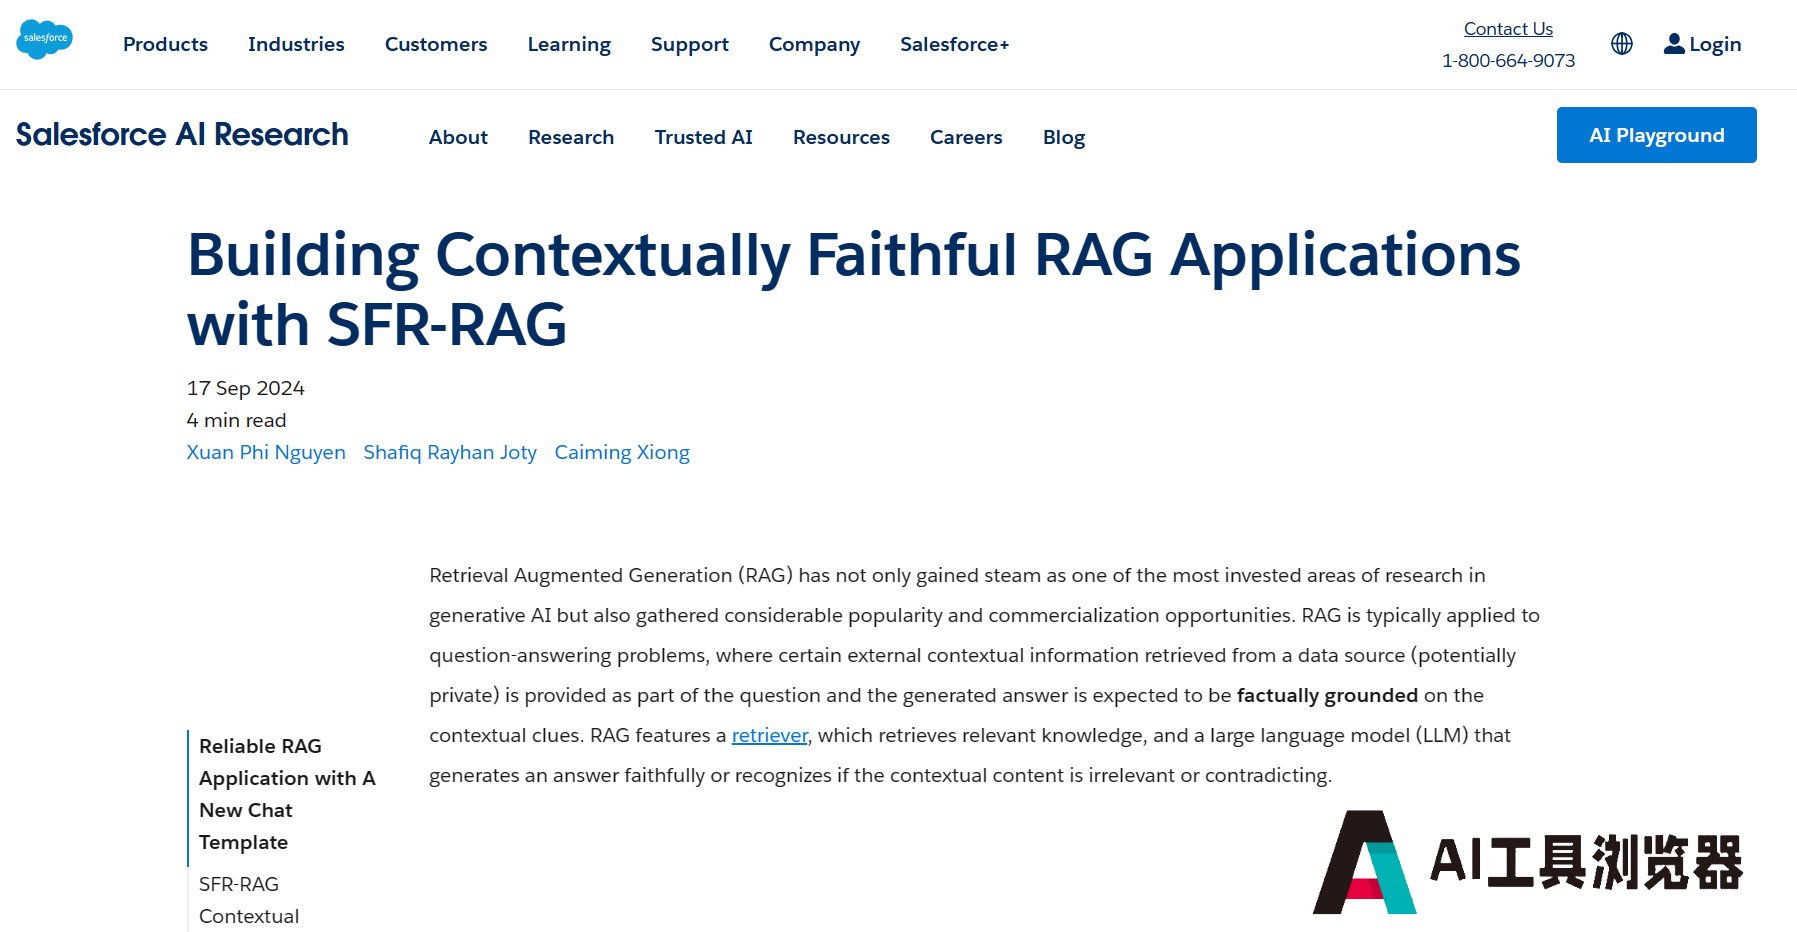Click the Salesforce cloud logo
Screen dimensions: 1797x932
pos(45,39)
